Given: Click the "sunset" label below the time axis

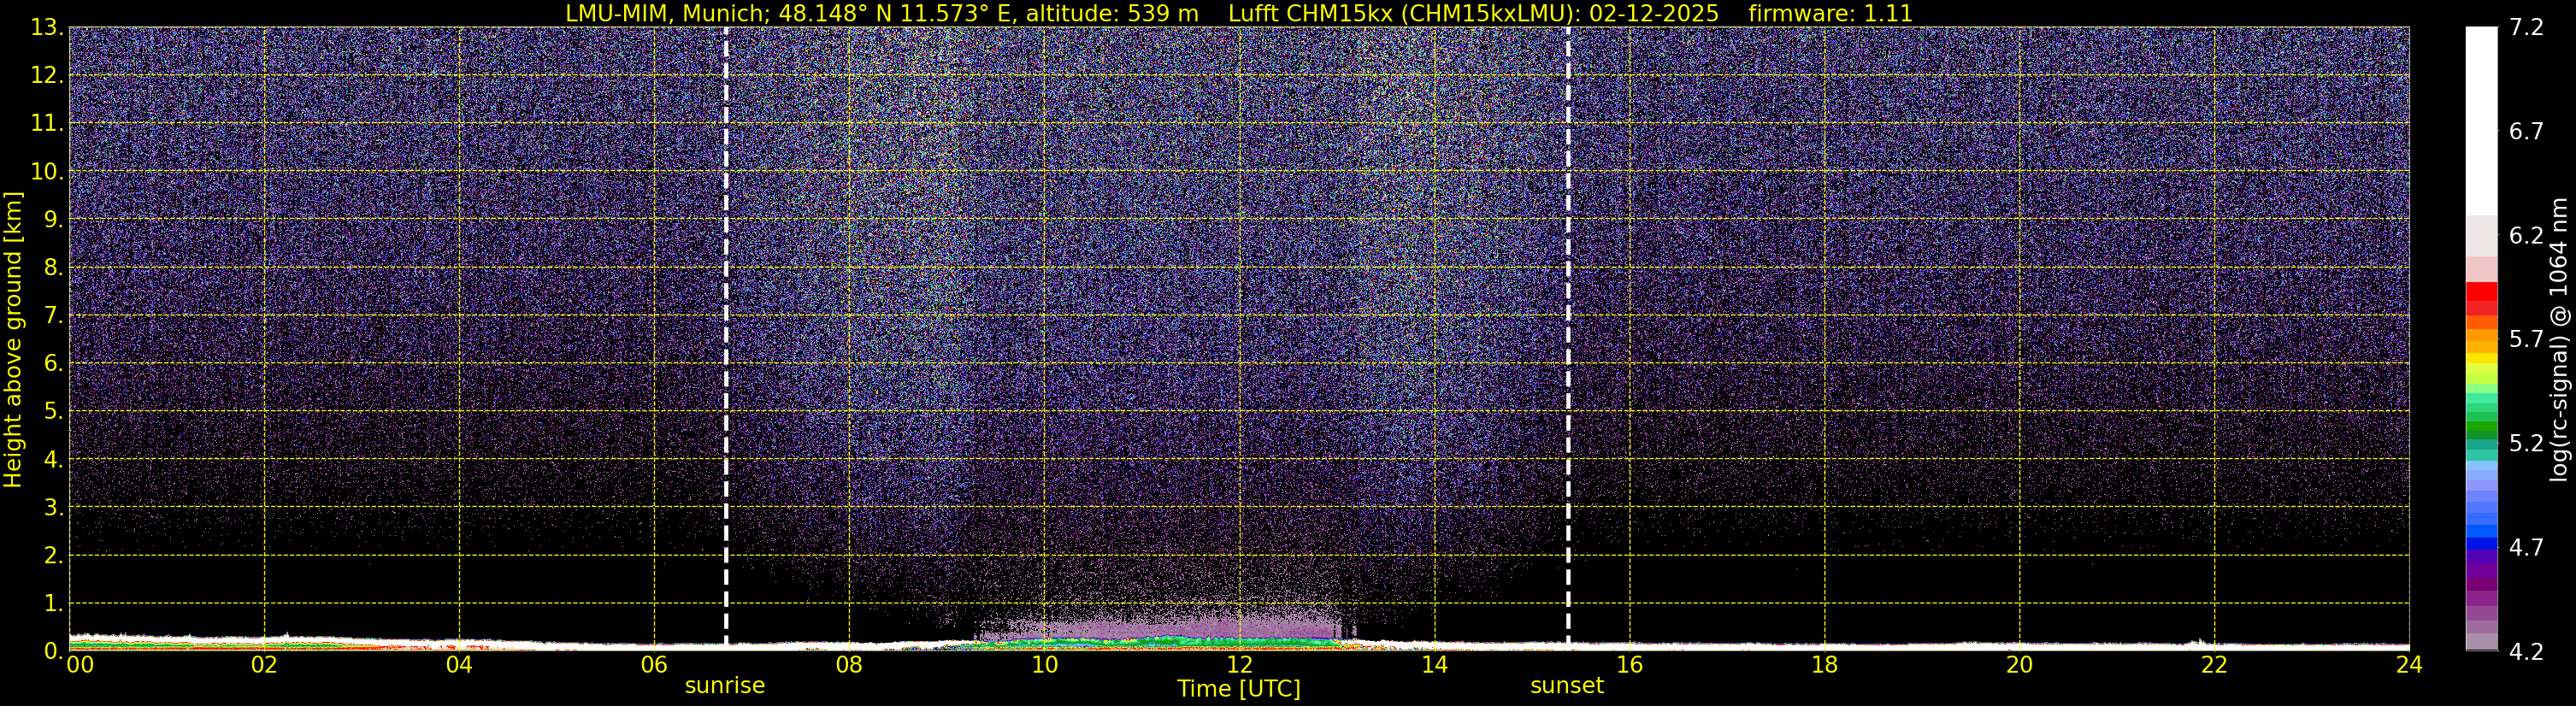Looking at the screenshot, I should click(x=1567, y=686).
